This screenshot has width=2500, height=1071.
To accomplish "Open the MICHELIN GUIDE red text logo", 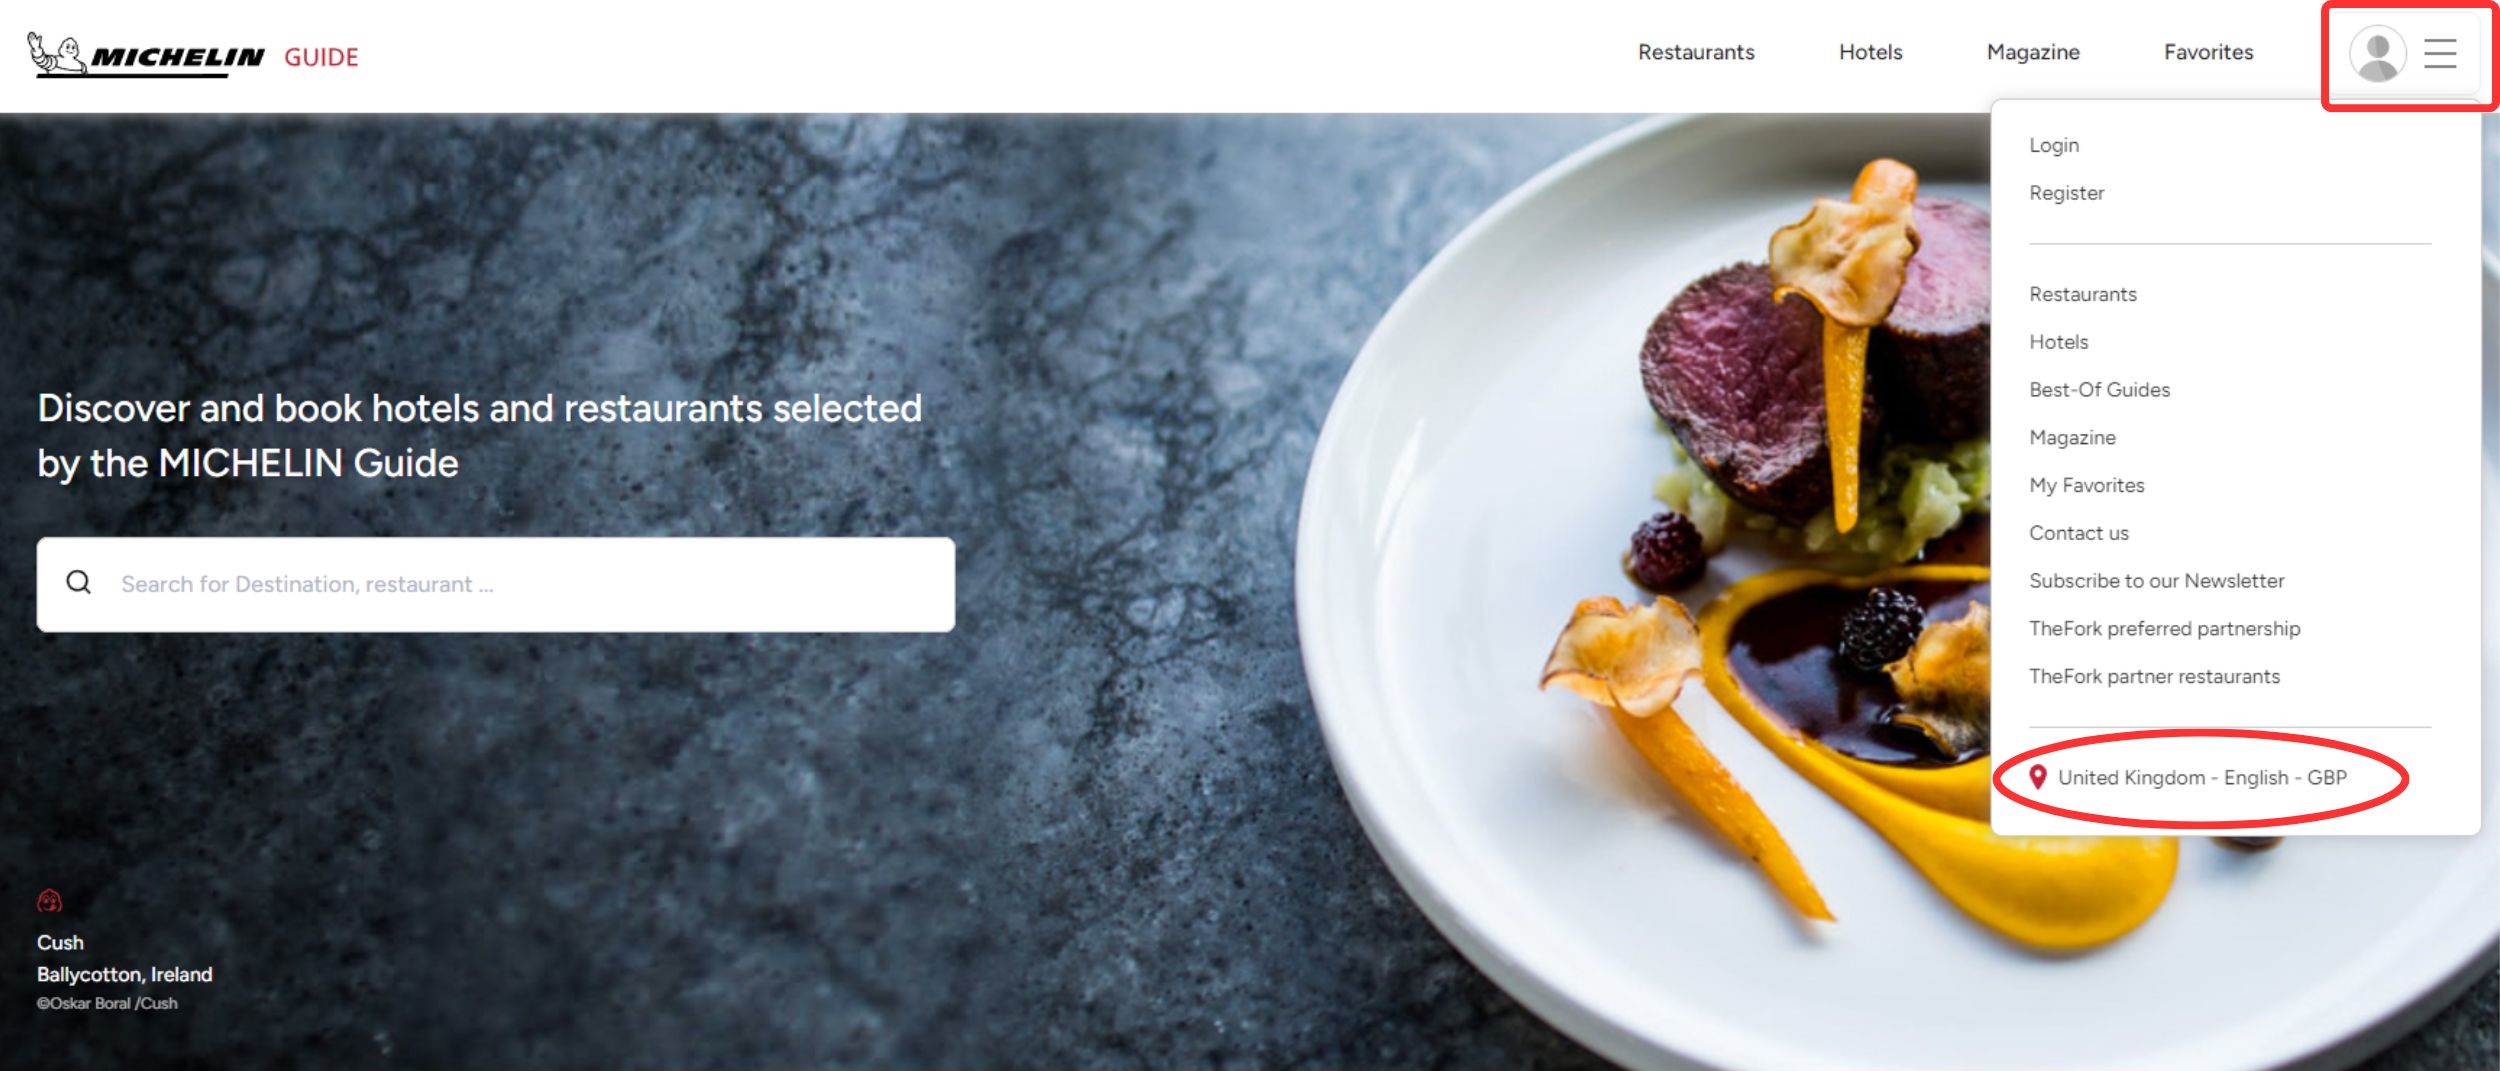I will coord(321,57).
